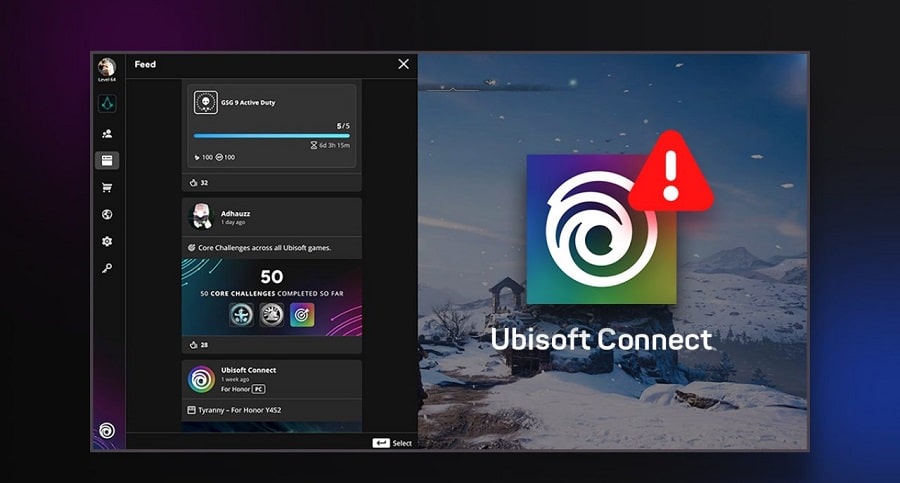900x483 pixels.
Task: Click the 100 units coin reward icon
Action: [x=219, y=157]
